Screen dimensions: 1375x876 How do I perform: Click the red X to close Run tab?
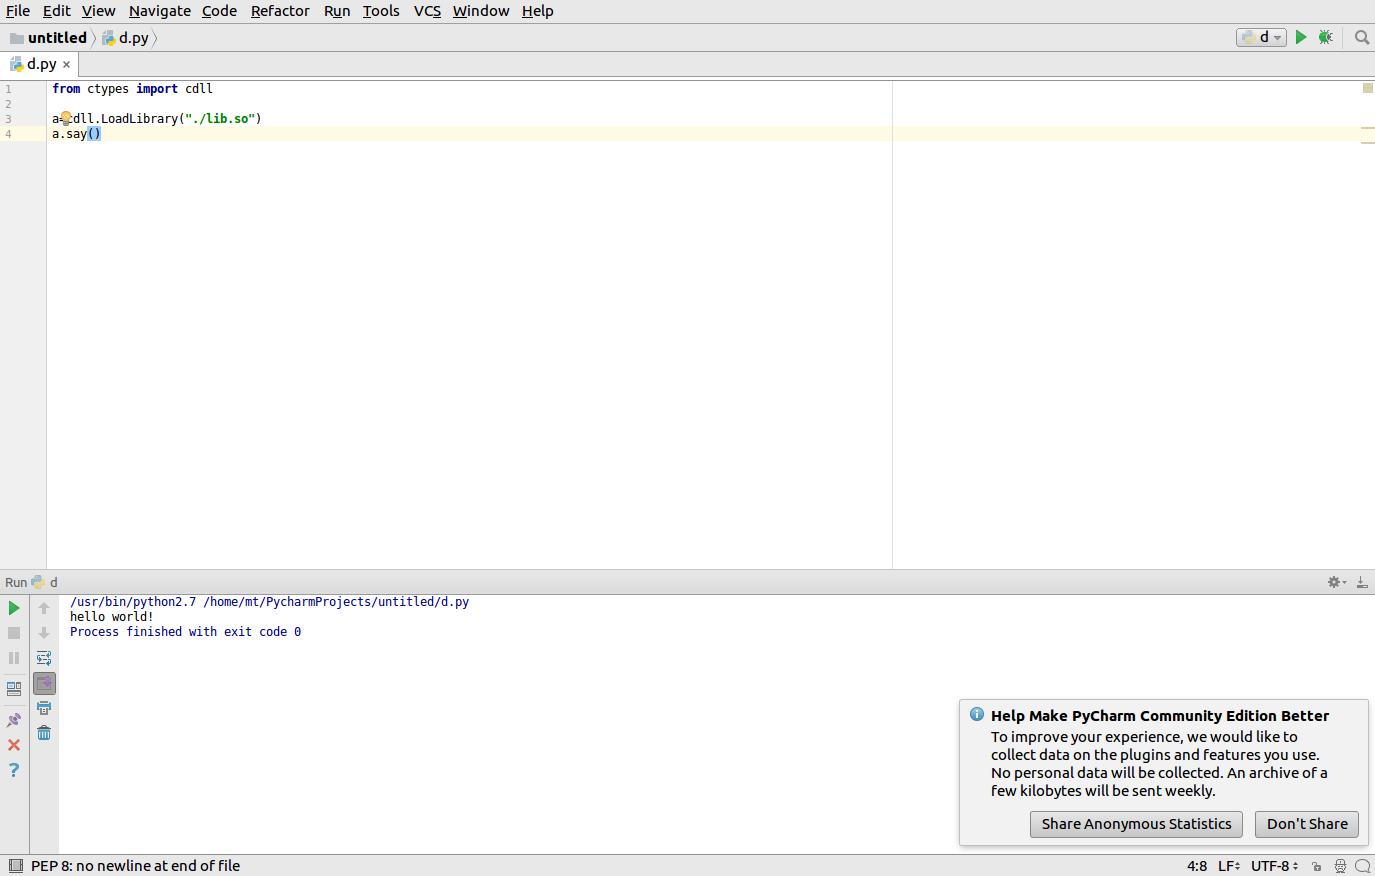coord(14,745)
